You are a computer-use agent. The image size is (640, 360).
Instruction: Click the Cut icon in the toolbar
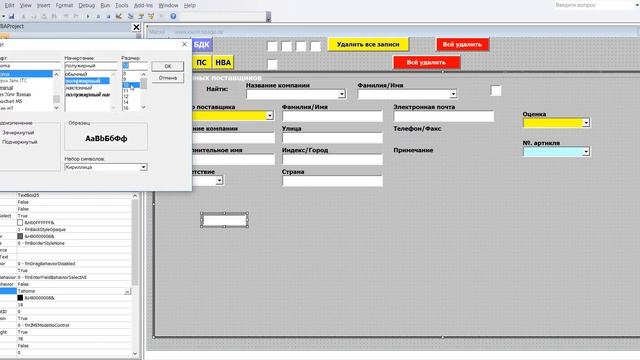[x=23, y=16]
